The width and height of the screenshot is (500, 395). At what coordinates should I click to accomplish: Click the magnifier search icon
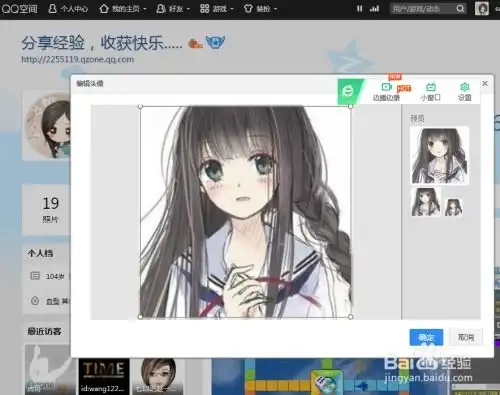click(x=460, y=9)
